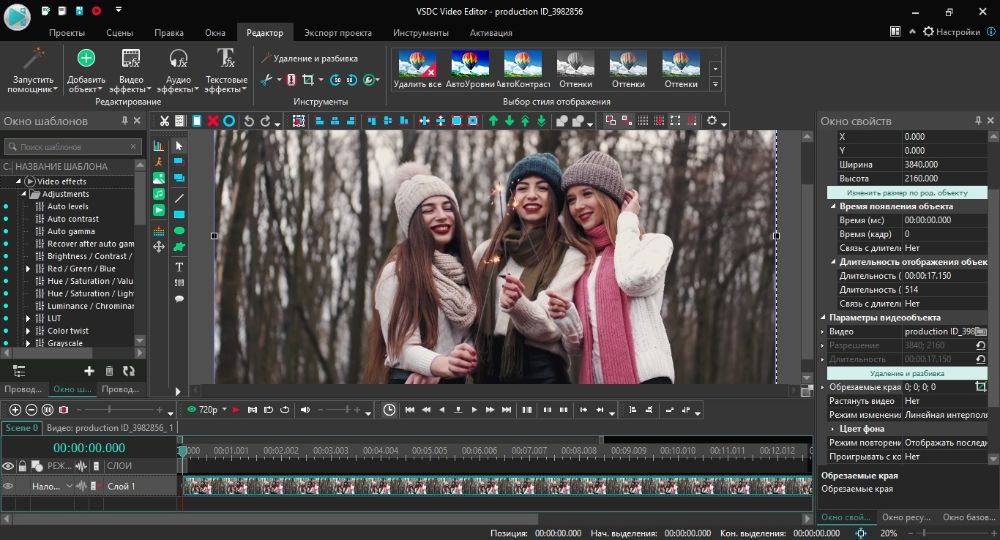Collapse the Время появления объекта section
1000x540 pixels.
pos(831,206)
